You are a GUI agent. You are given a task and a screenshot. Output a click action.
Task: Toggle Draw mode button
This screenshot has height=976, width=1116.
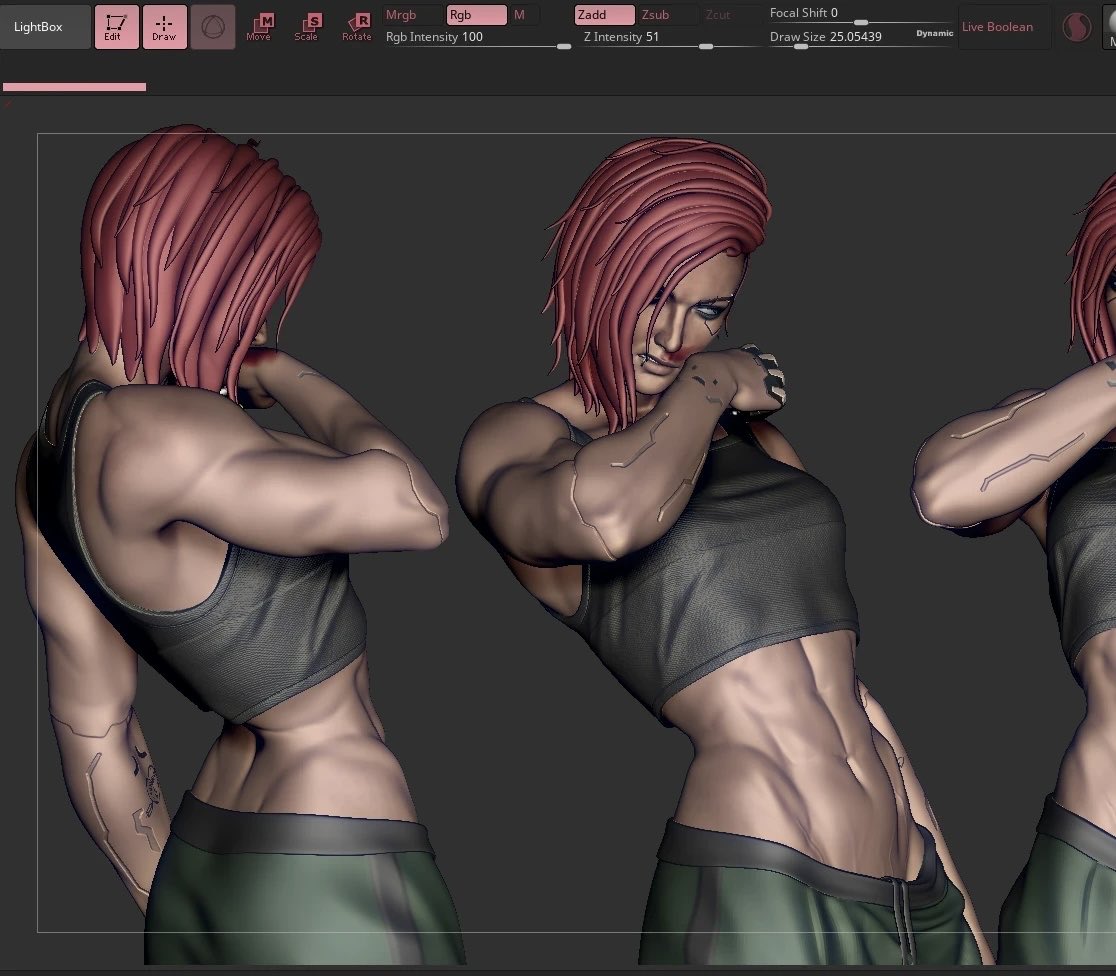click(164, 27)
